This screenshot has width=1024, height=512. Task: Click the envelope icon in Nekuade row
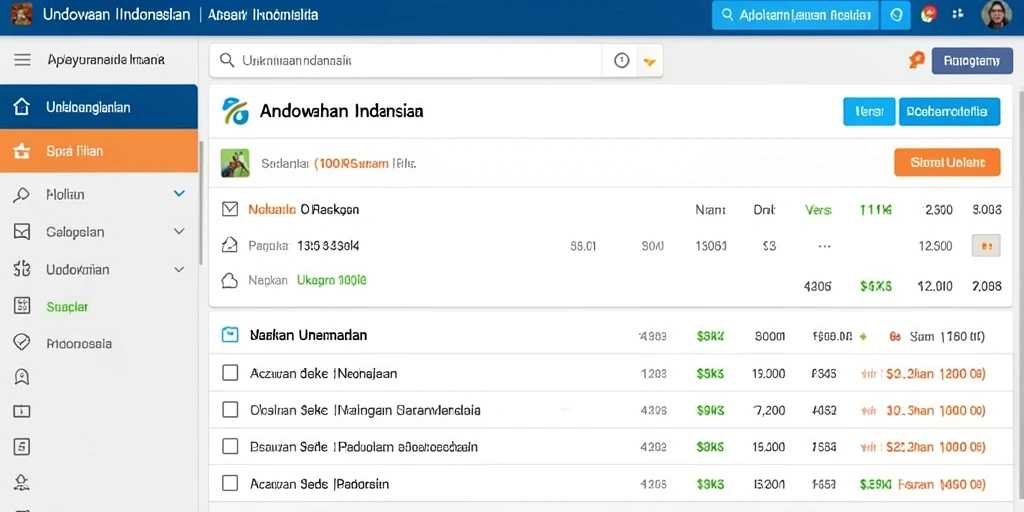229,209
